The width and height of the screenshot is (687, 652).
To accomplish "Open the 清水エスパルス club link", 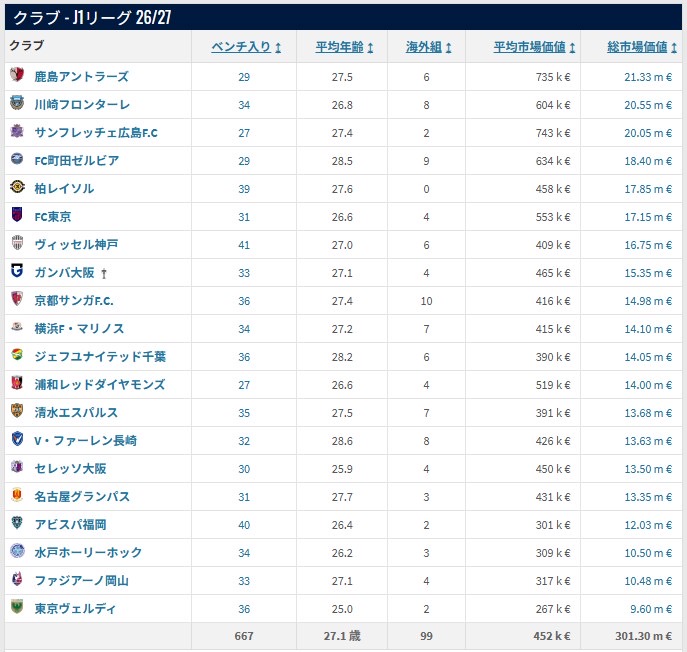I will (76, 413).
